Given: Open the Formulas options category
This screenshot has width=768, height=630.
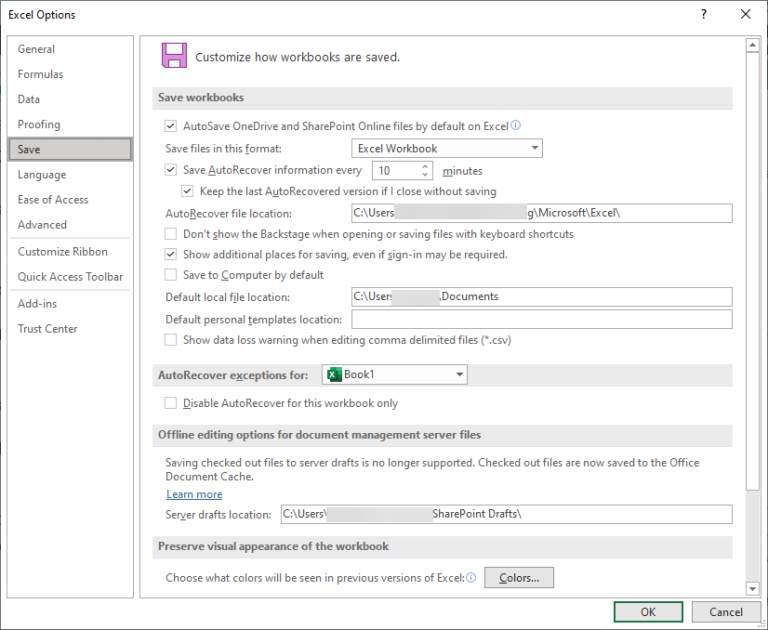Looking at the screenshot, I should pos(40,74).
